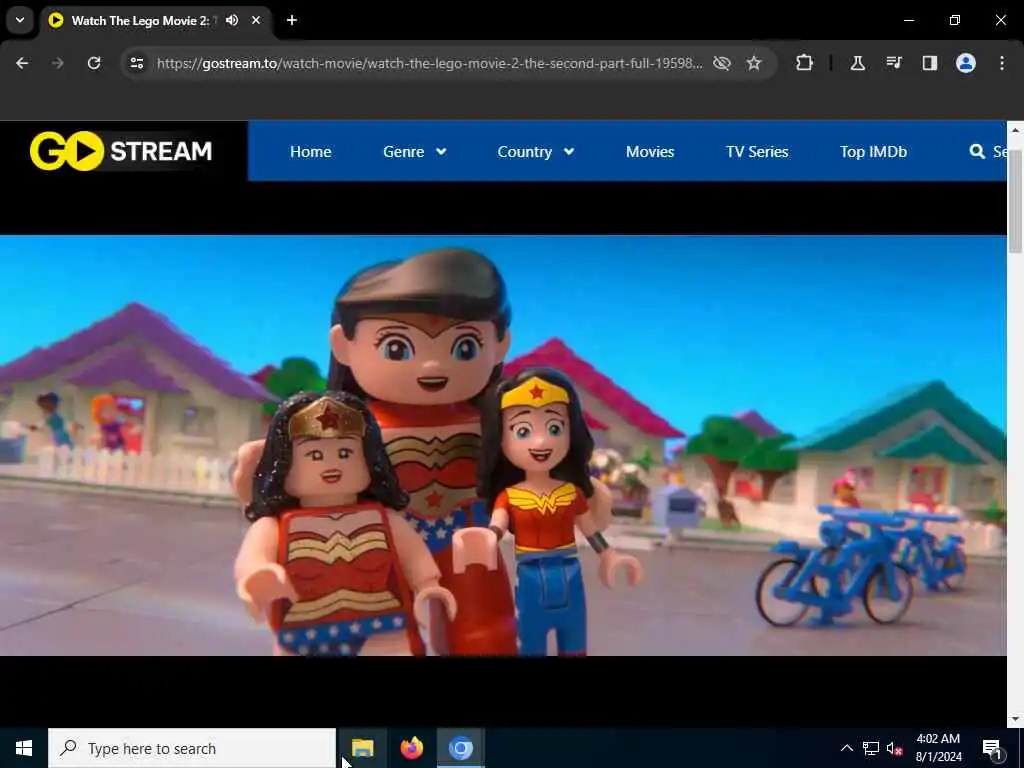The height and width of the screenshot is (768, 1024).
Task: Open the TV Series section
Action: tap(757, 152)
